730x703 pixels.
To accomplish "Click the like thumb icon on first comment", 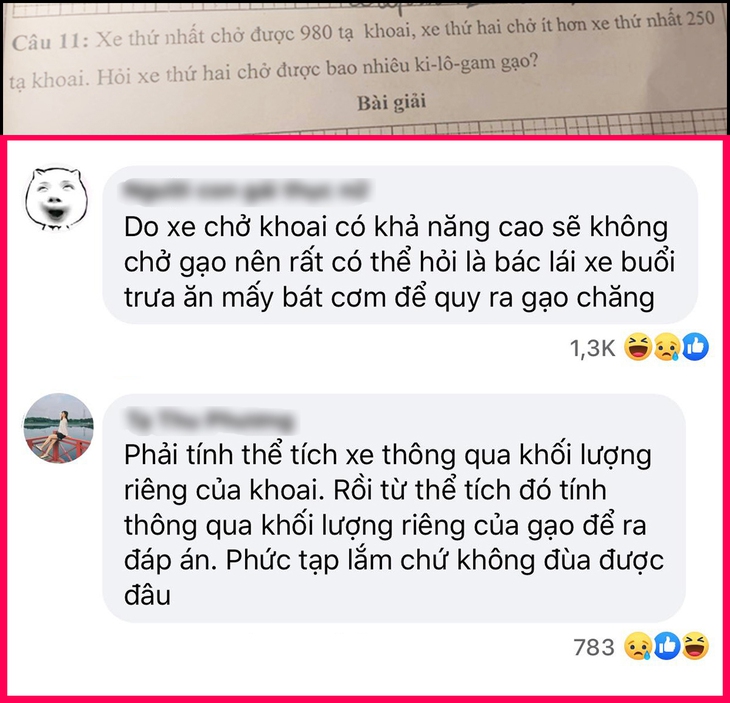I will point(696,347).
